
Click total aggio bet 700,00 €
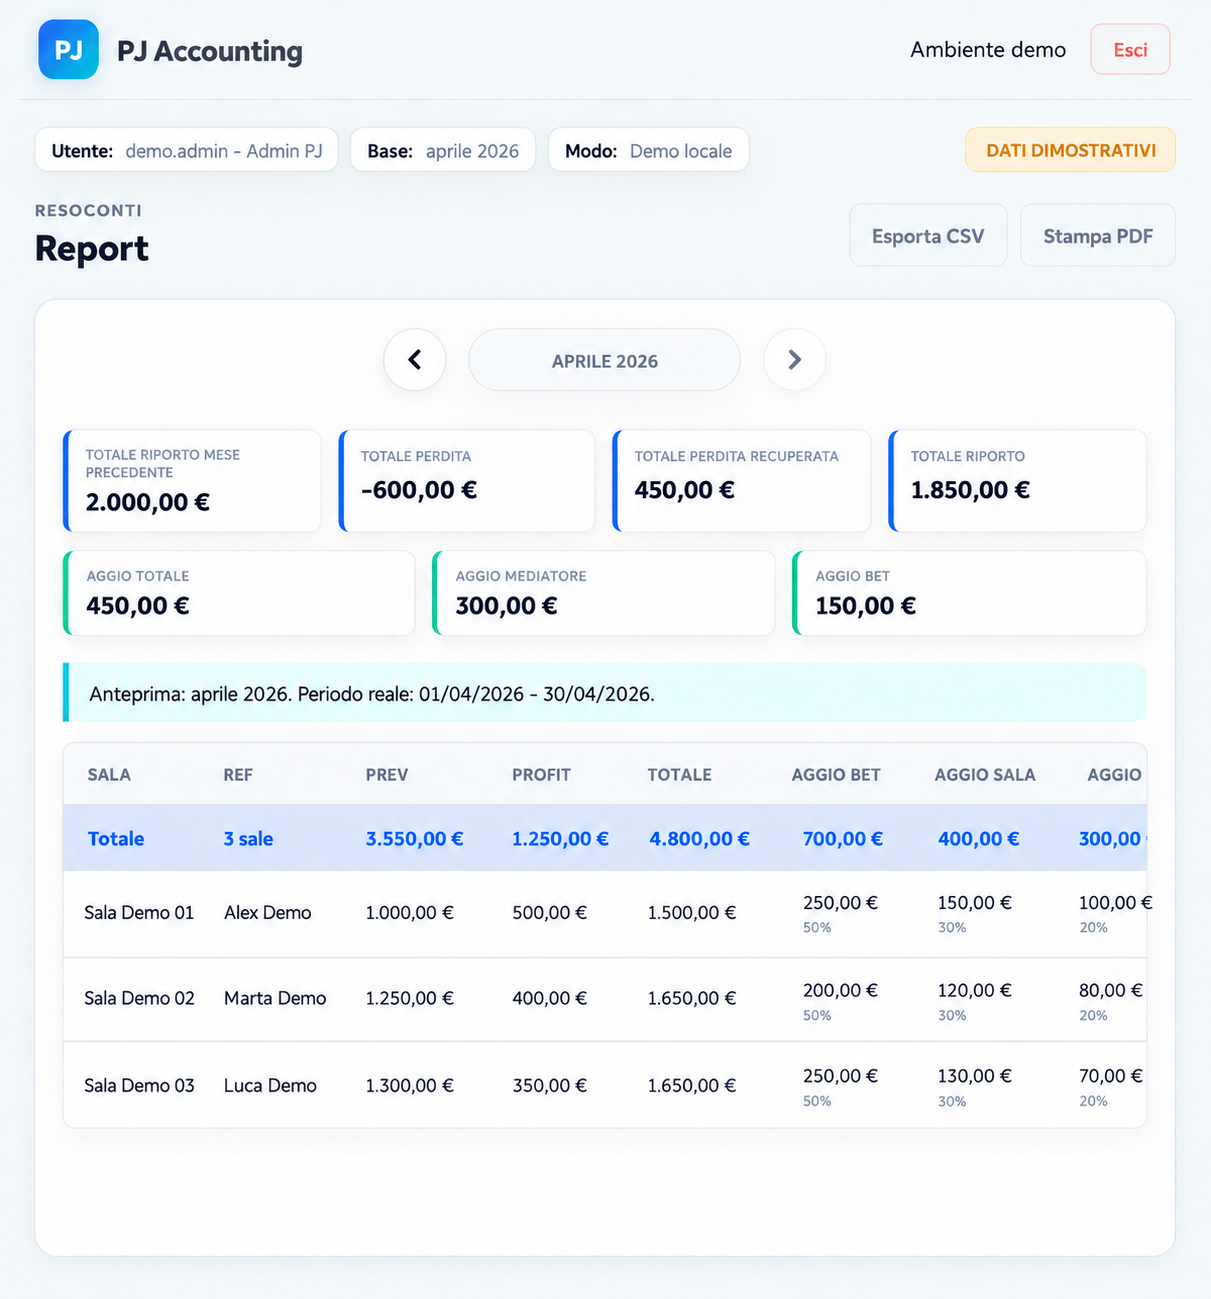842,838
